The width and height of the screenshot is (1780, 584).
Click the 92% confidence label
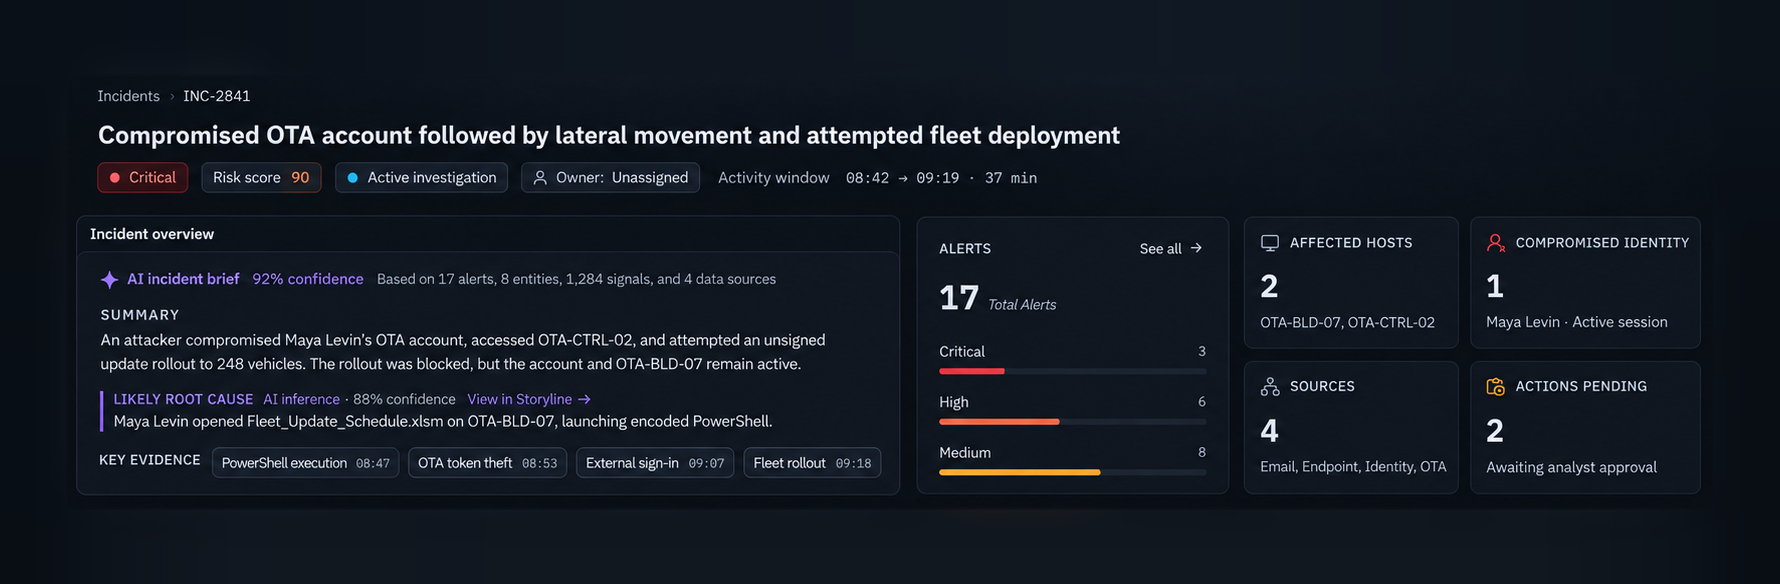click(x=308, y=279)
